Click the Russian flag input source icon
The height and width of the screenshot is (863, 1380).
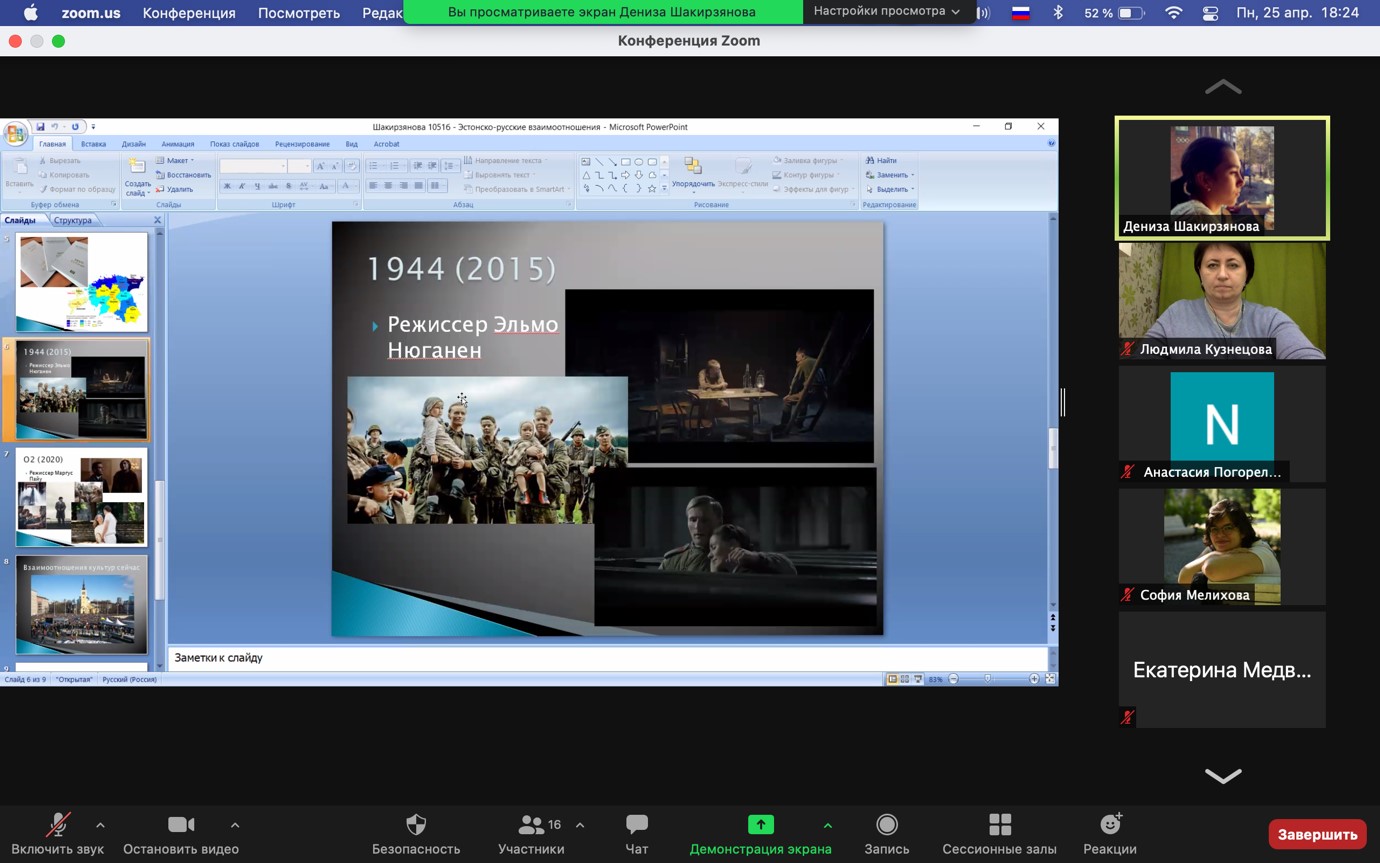tap(1021, 13)
